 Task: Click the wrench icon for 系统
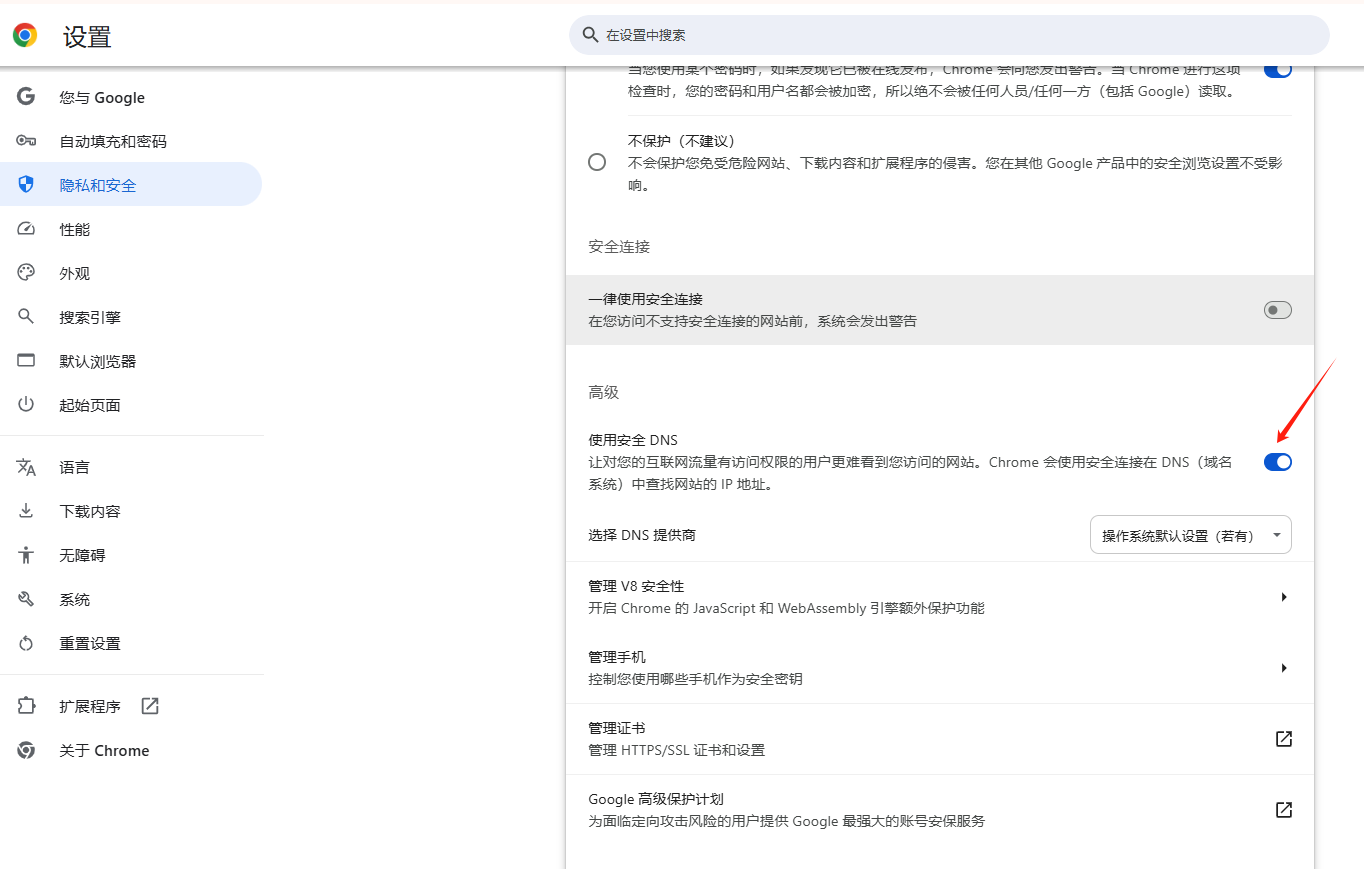point(26,599)
